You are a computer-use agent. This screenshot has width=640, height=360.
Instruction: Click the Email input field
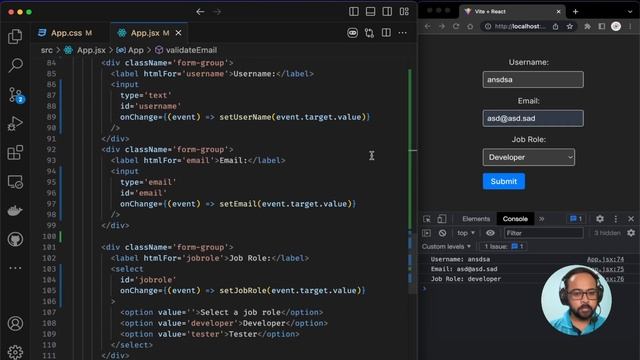[533, 118]
